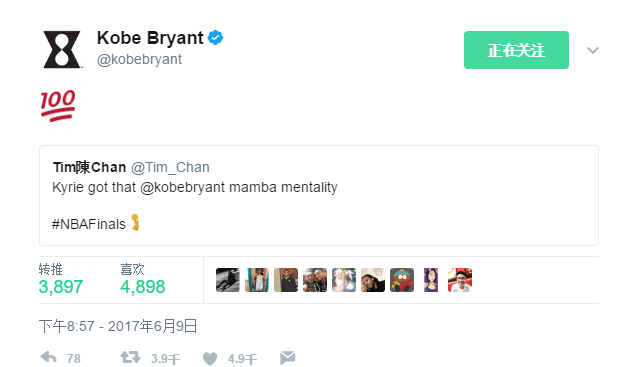Open the Kobe Bryant display name
631x367 pixels.
pyautogui.click(x=150, y=38)
